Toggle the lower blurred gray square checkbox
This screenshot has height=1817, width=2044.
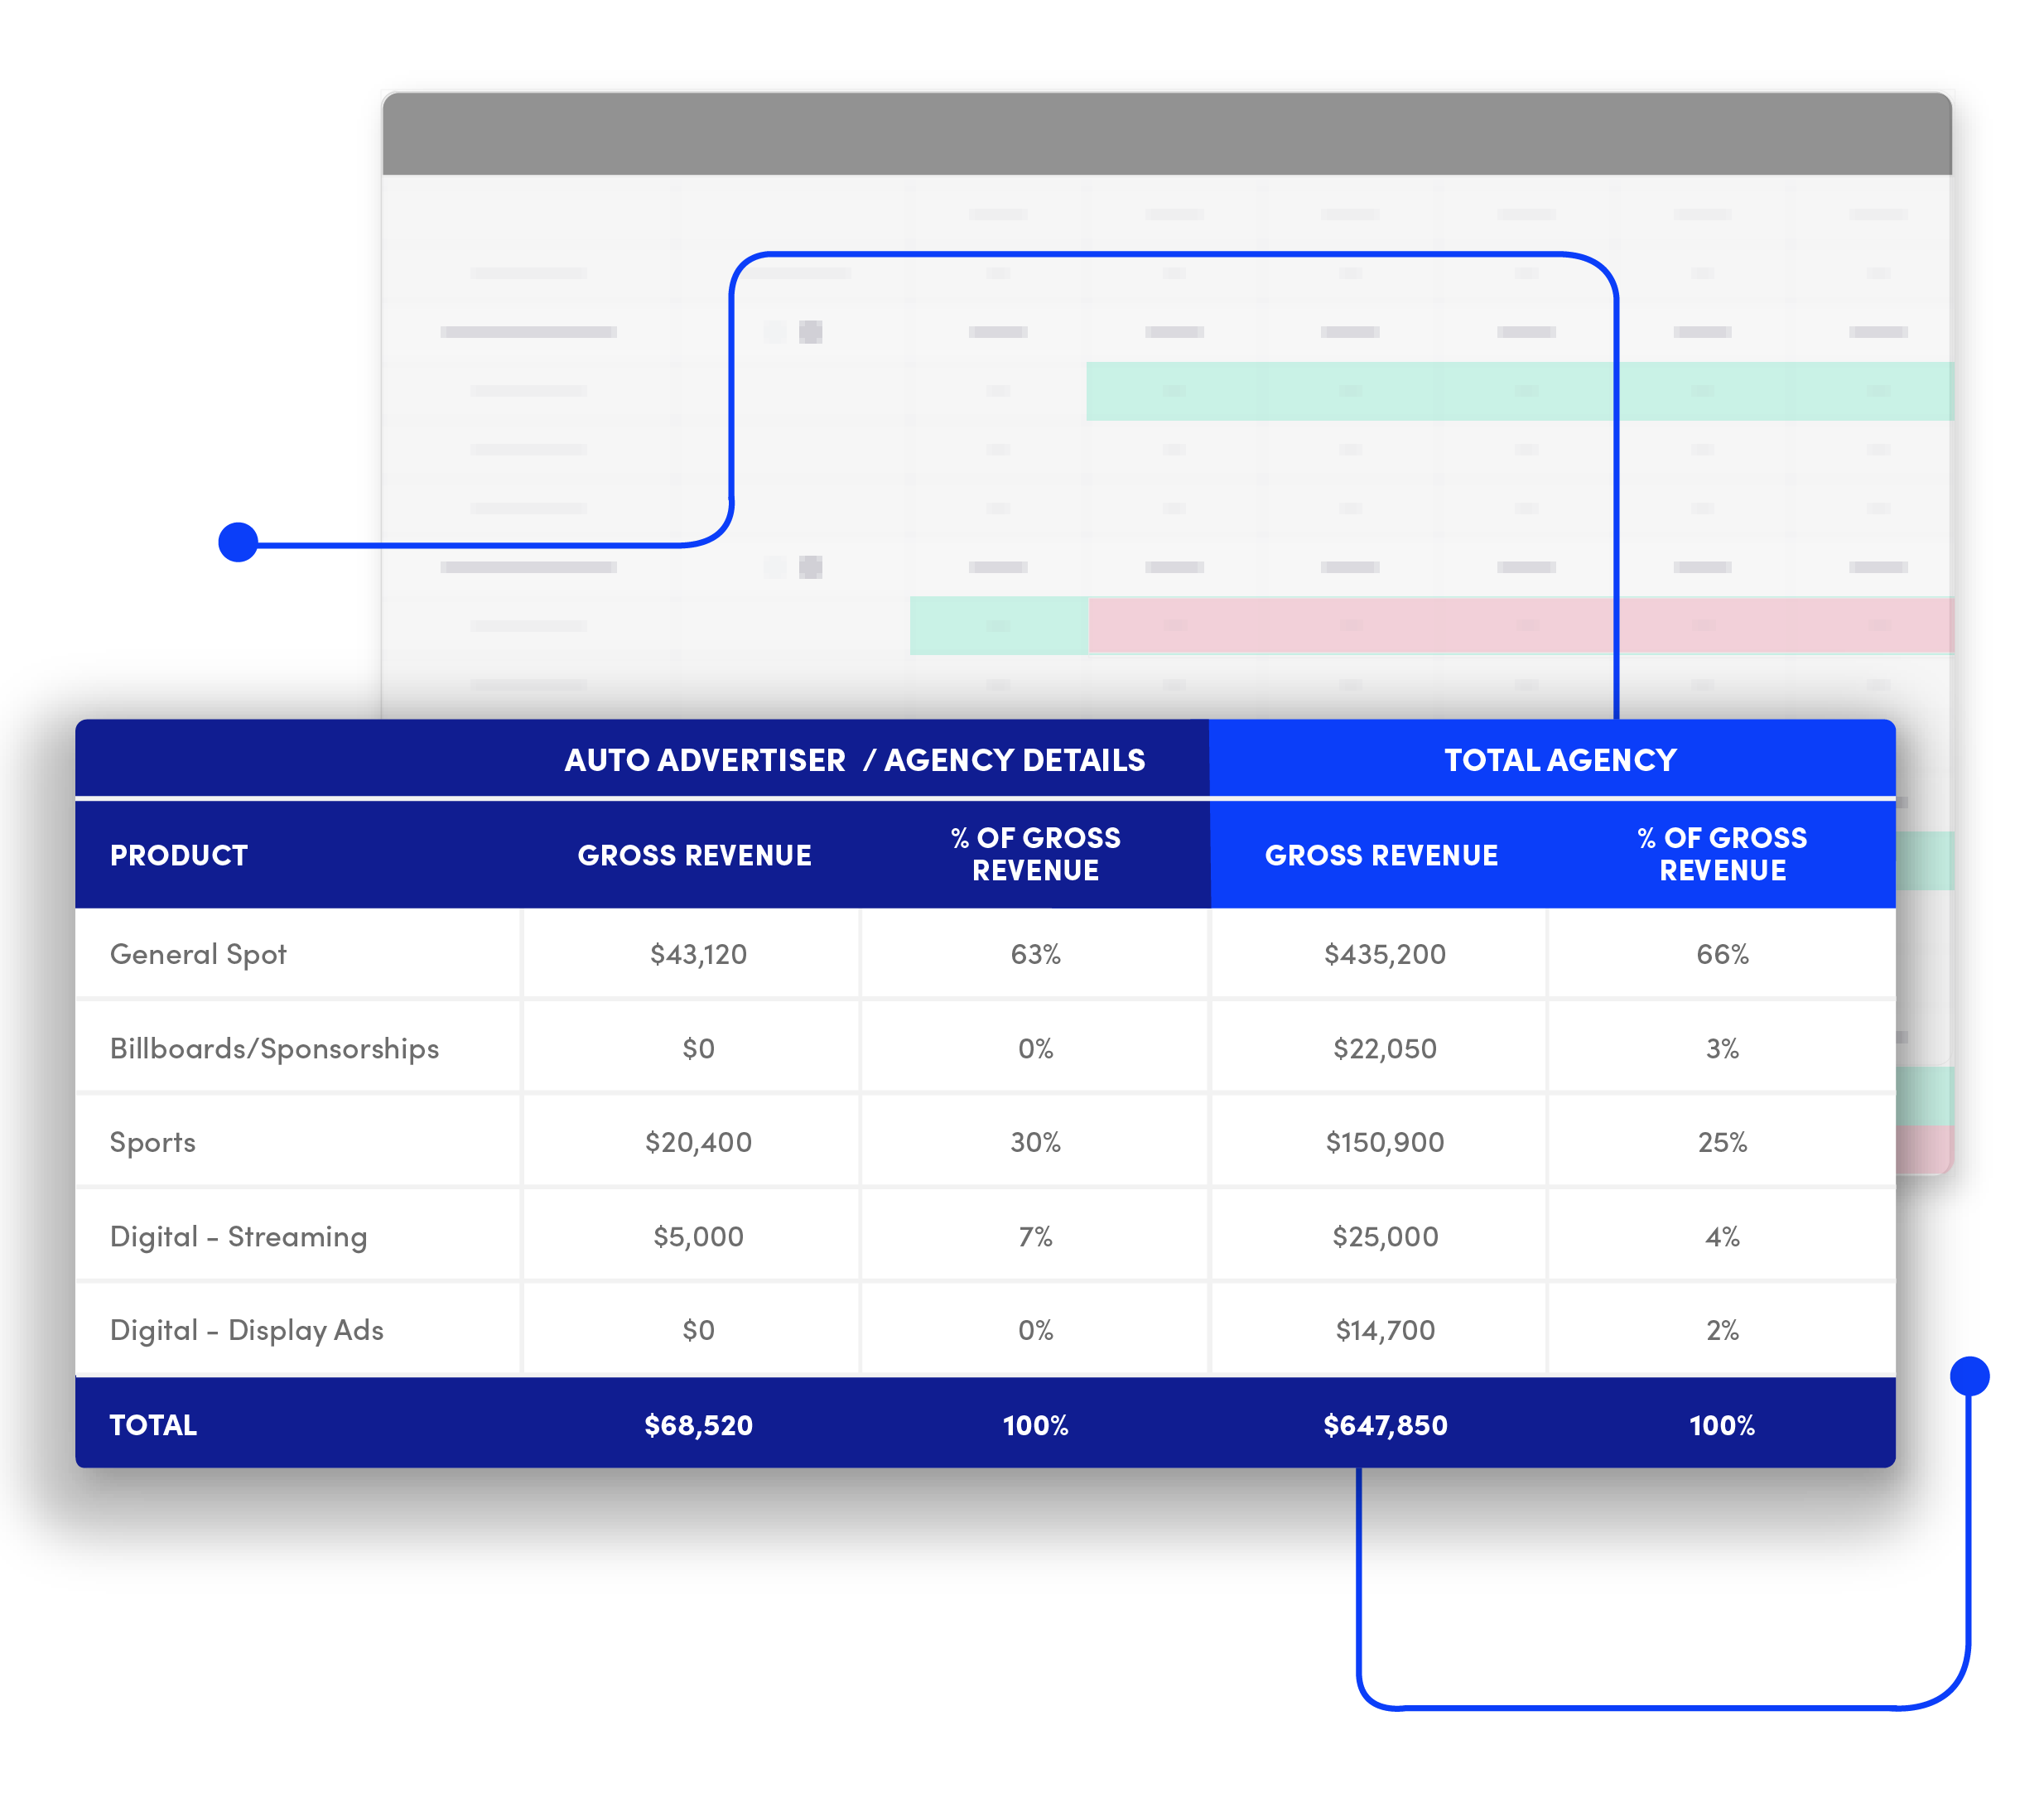tap(810, 567)
